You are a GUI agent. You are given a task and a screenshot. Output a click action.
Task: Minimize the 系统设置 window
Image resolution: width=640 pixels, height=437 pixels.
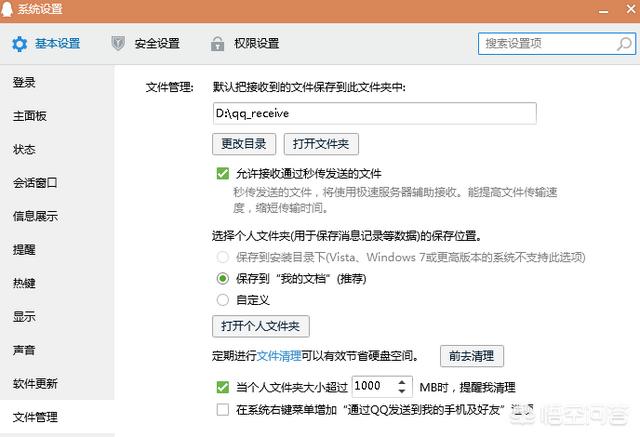603,11
